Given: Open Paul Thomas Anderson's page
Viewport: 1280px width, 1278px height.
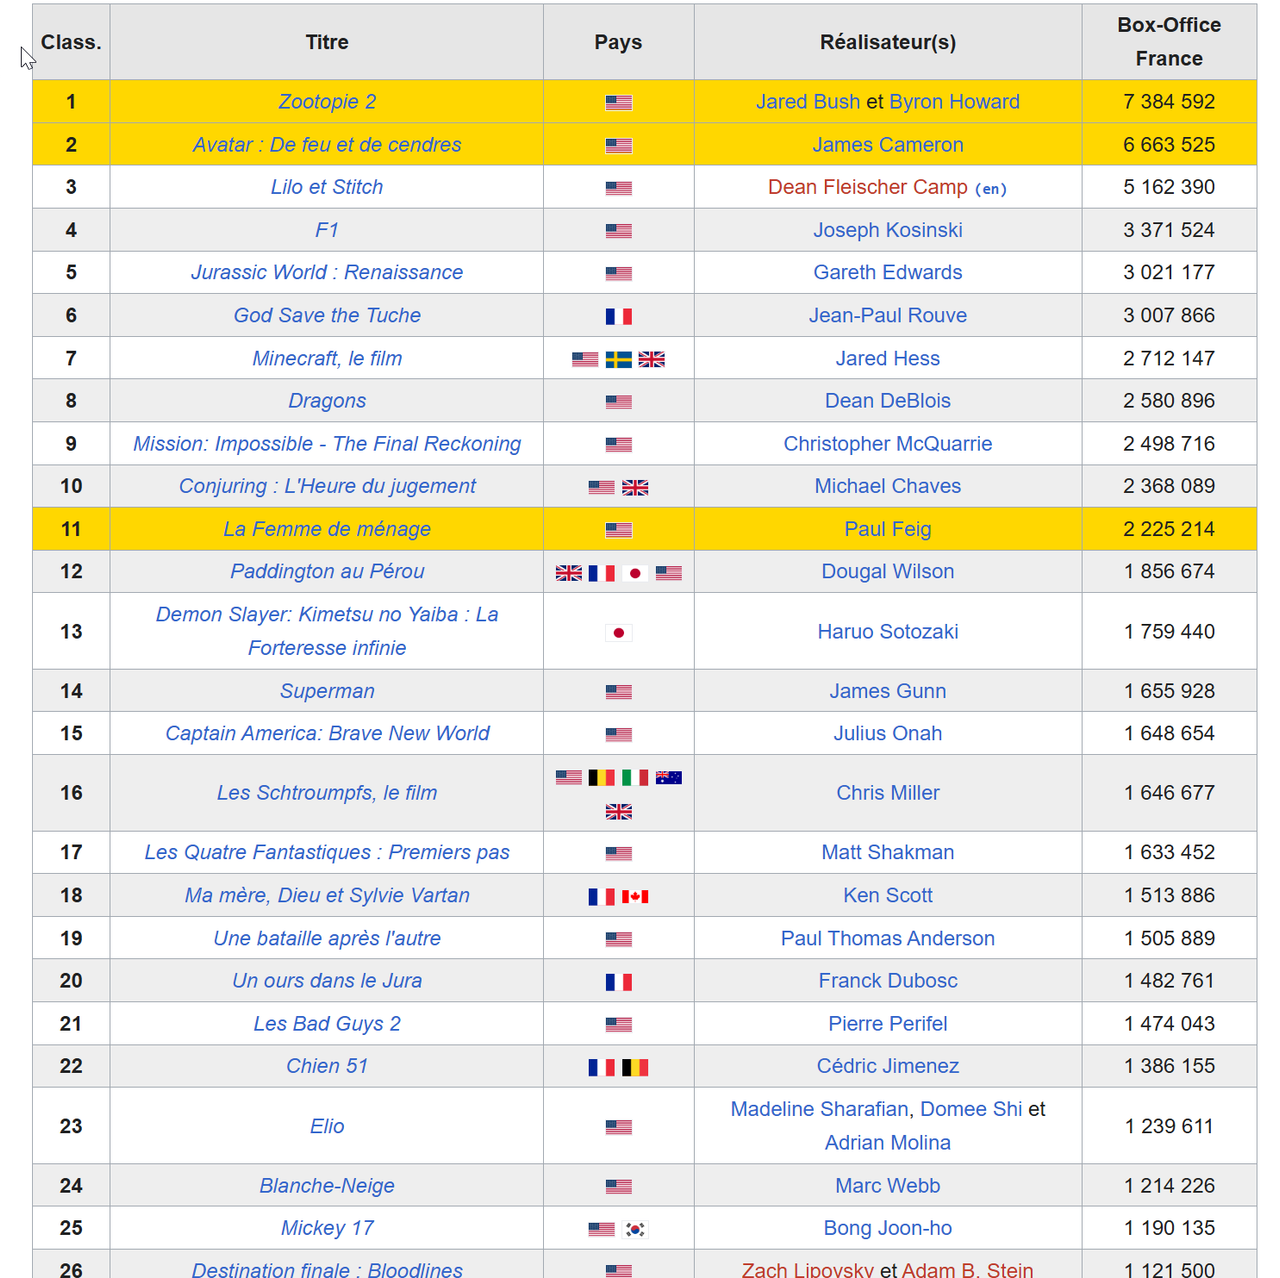Looking at the screenshot, I should (x=888, y=938).
